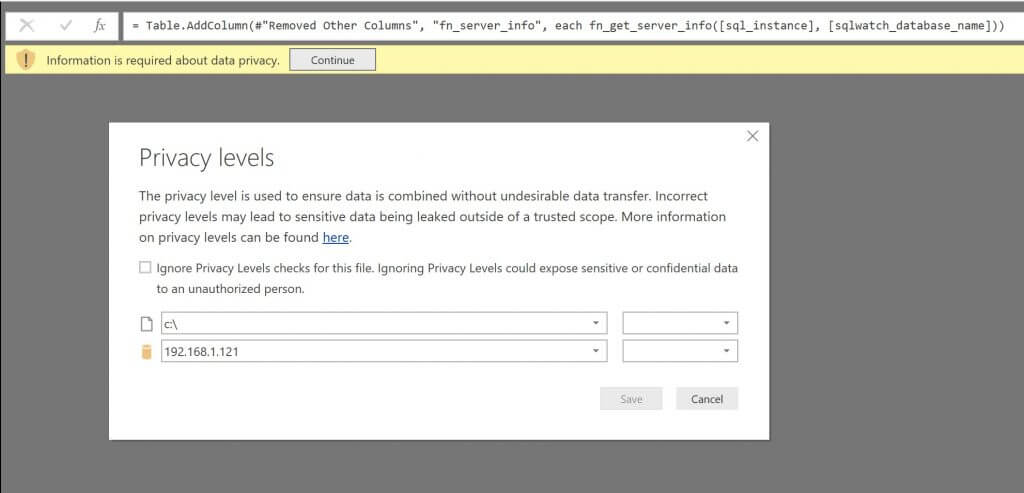The height and width of the screenshot is (493, 1024).
Task: Click the grayed-out Save button
Action: (x=631, y=399)
